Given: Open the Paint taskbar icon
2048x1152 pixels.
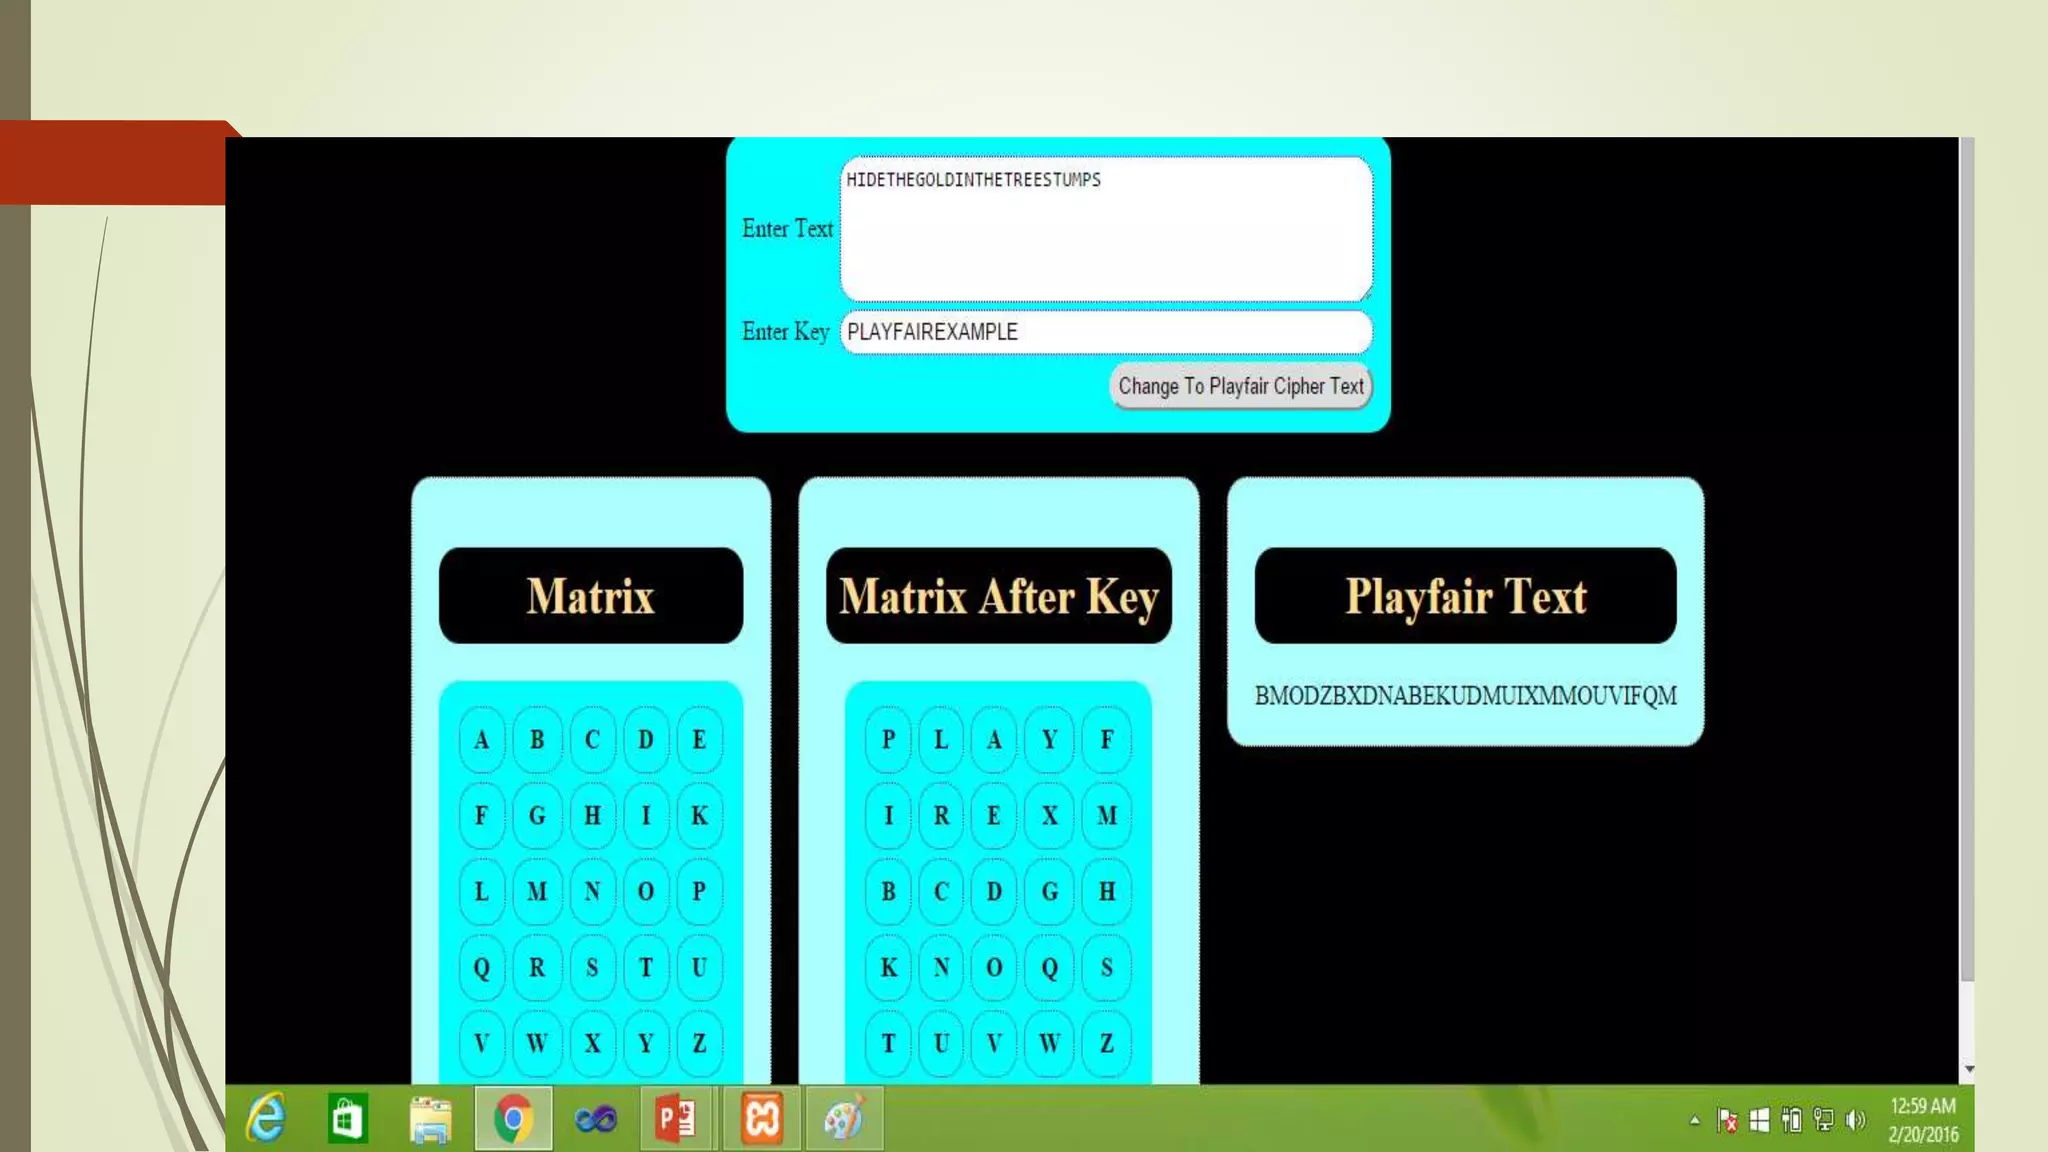Looking at the screenshot, I should point(844,1118).
